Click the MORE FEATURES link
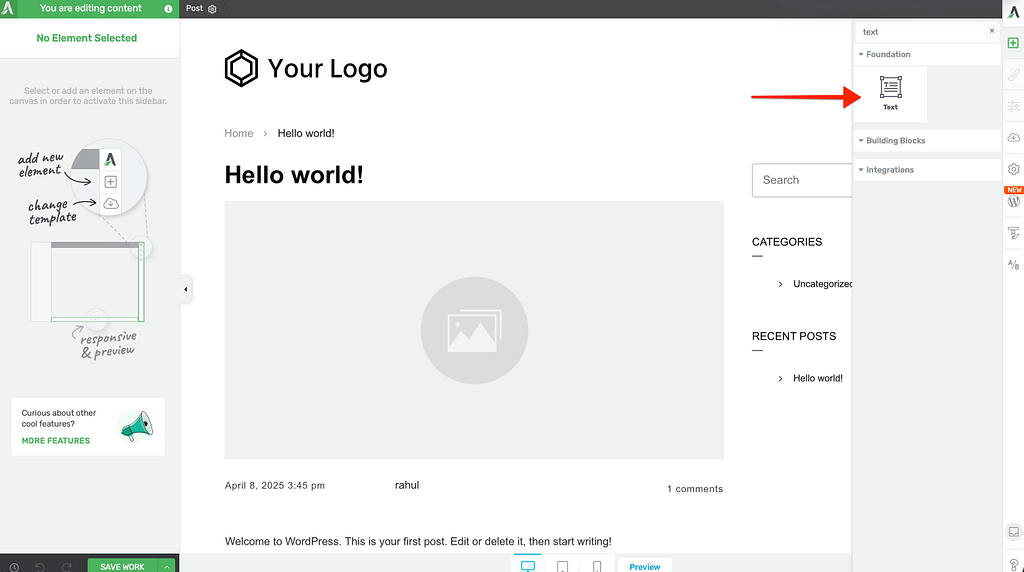The width and height of the screenshot is (1024, 572). [x=56, y=441]
